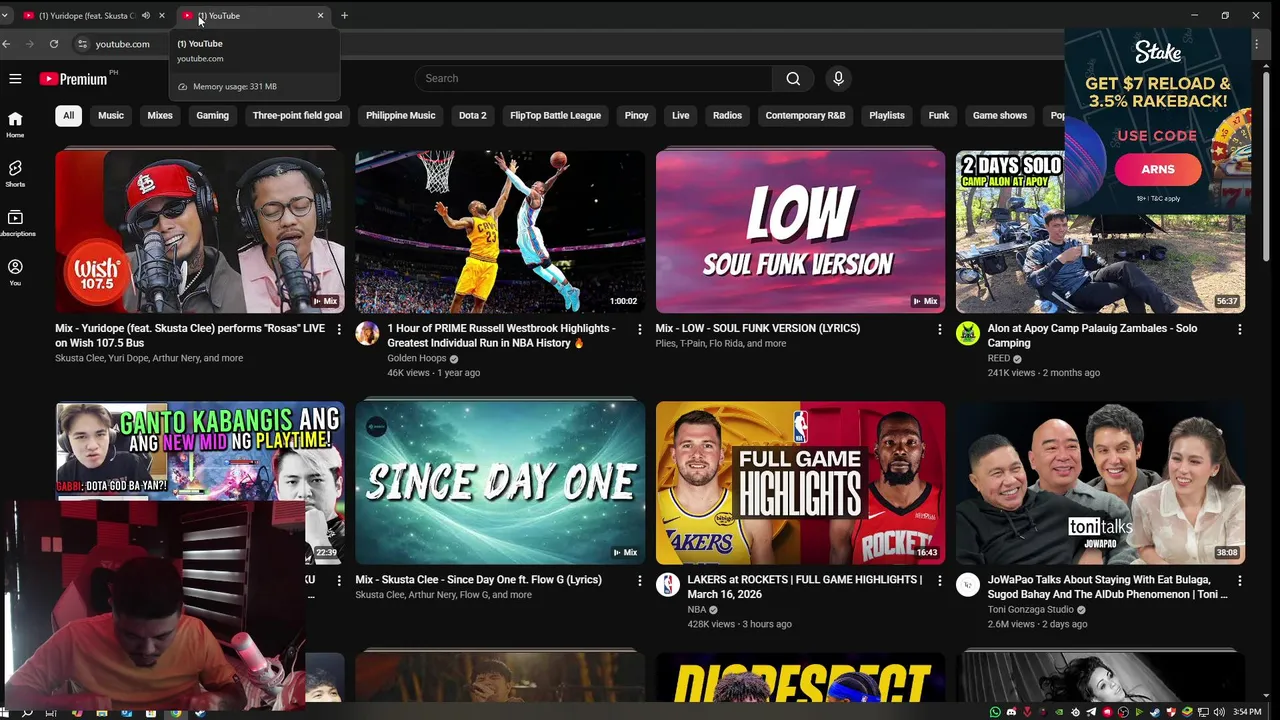The image size is (1280, 720).
Task: Open the YouTube hamburger guide menu
Action: click(x=15, y=78)
